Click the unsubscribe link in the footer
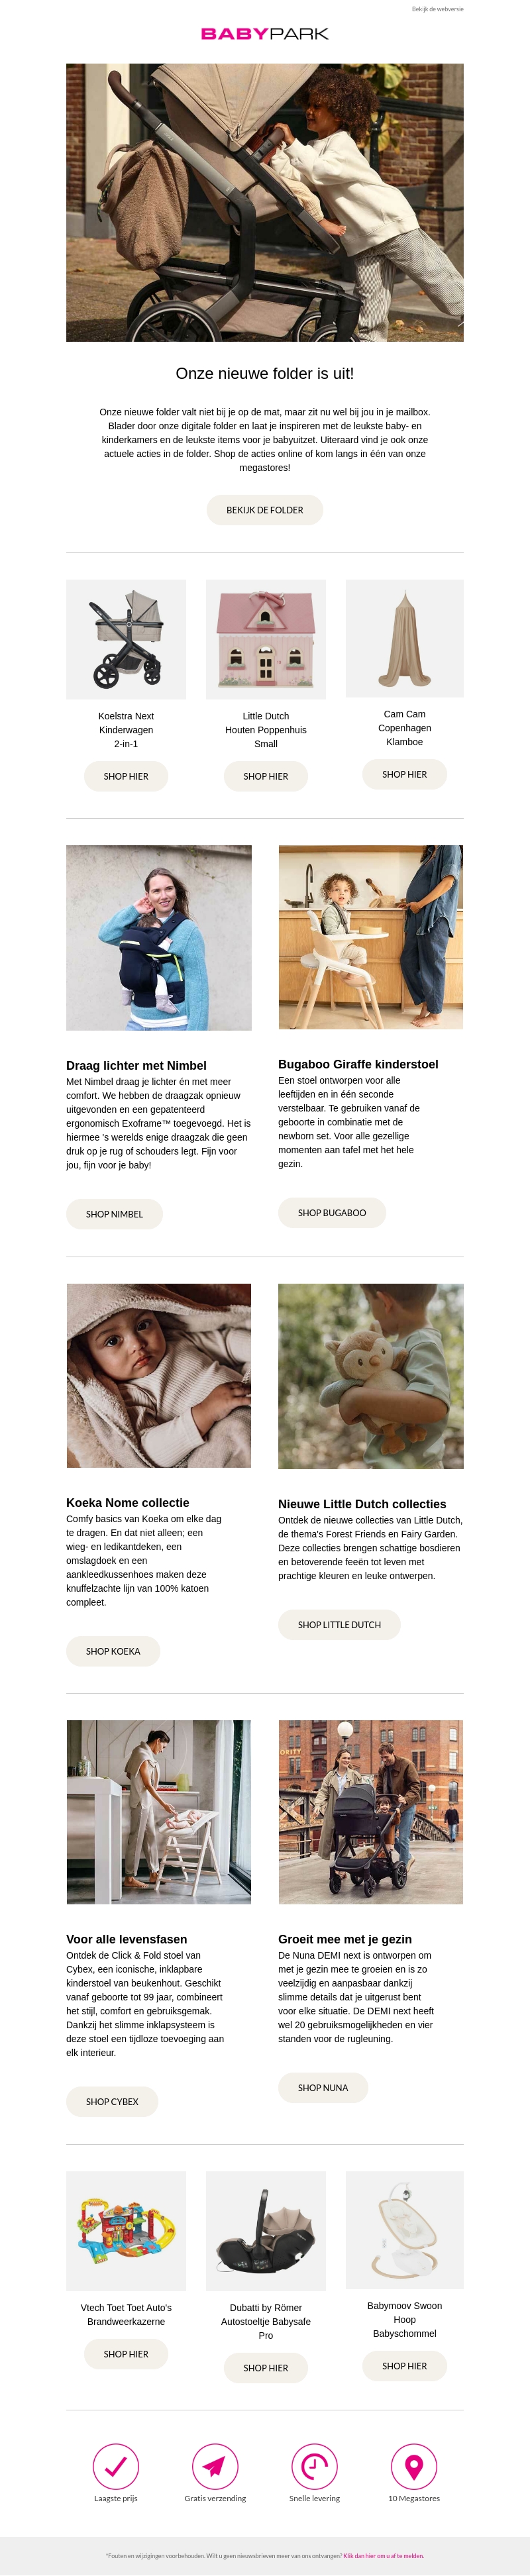 [x=383, y=2555]
